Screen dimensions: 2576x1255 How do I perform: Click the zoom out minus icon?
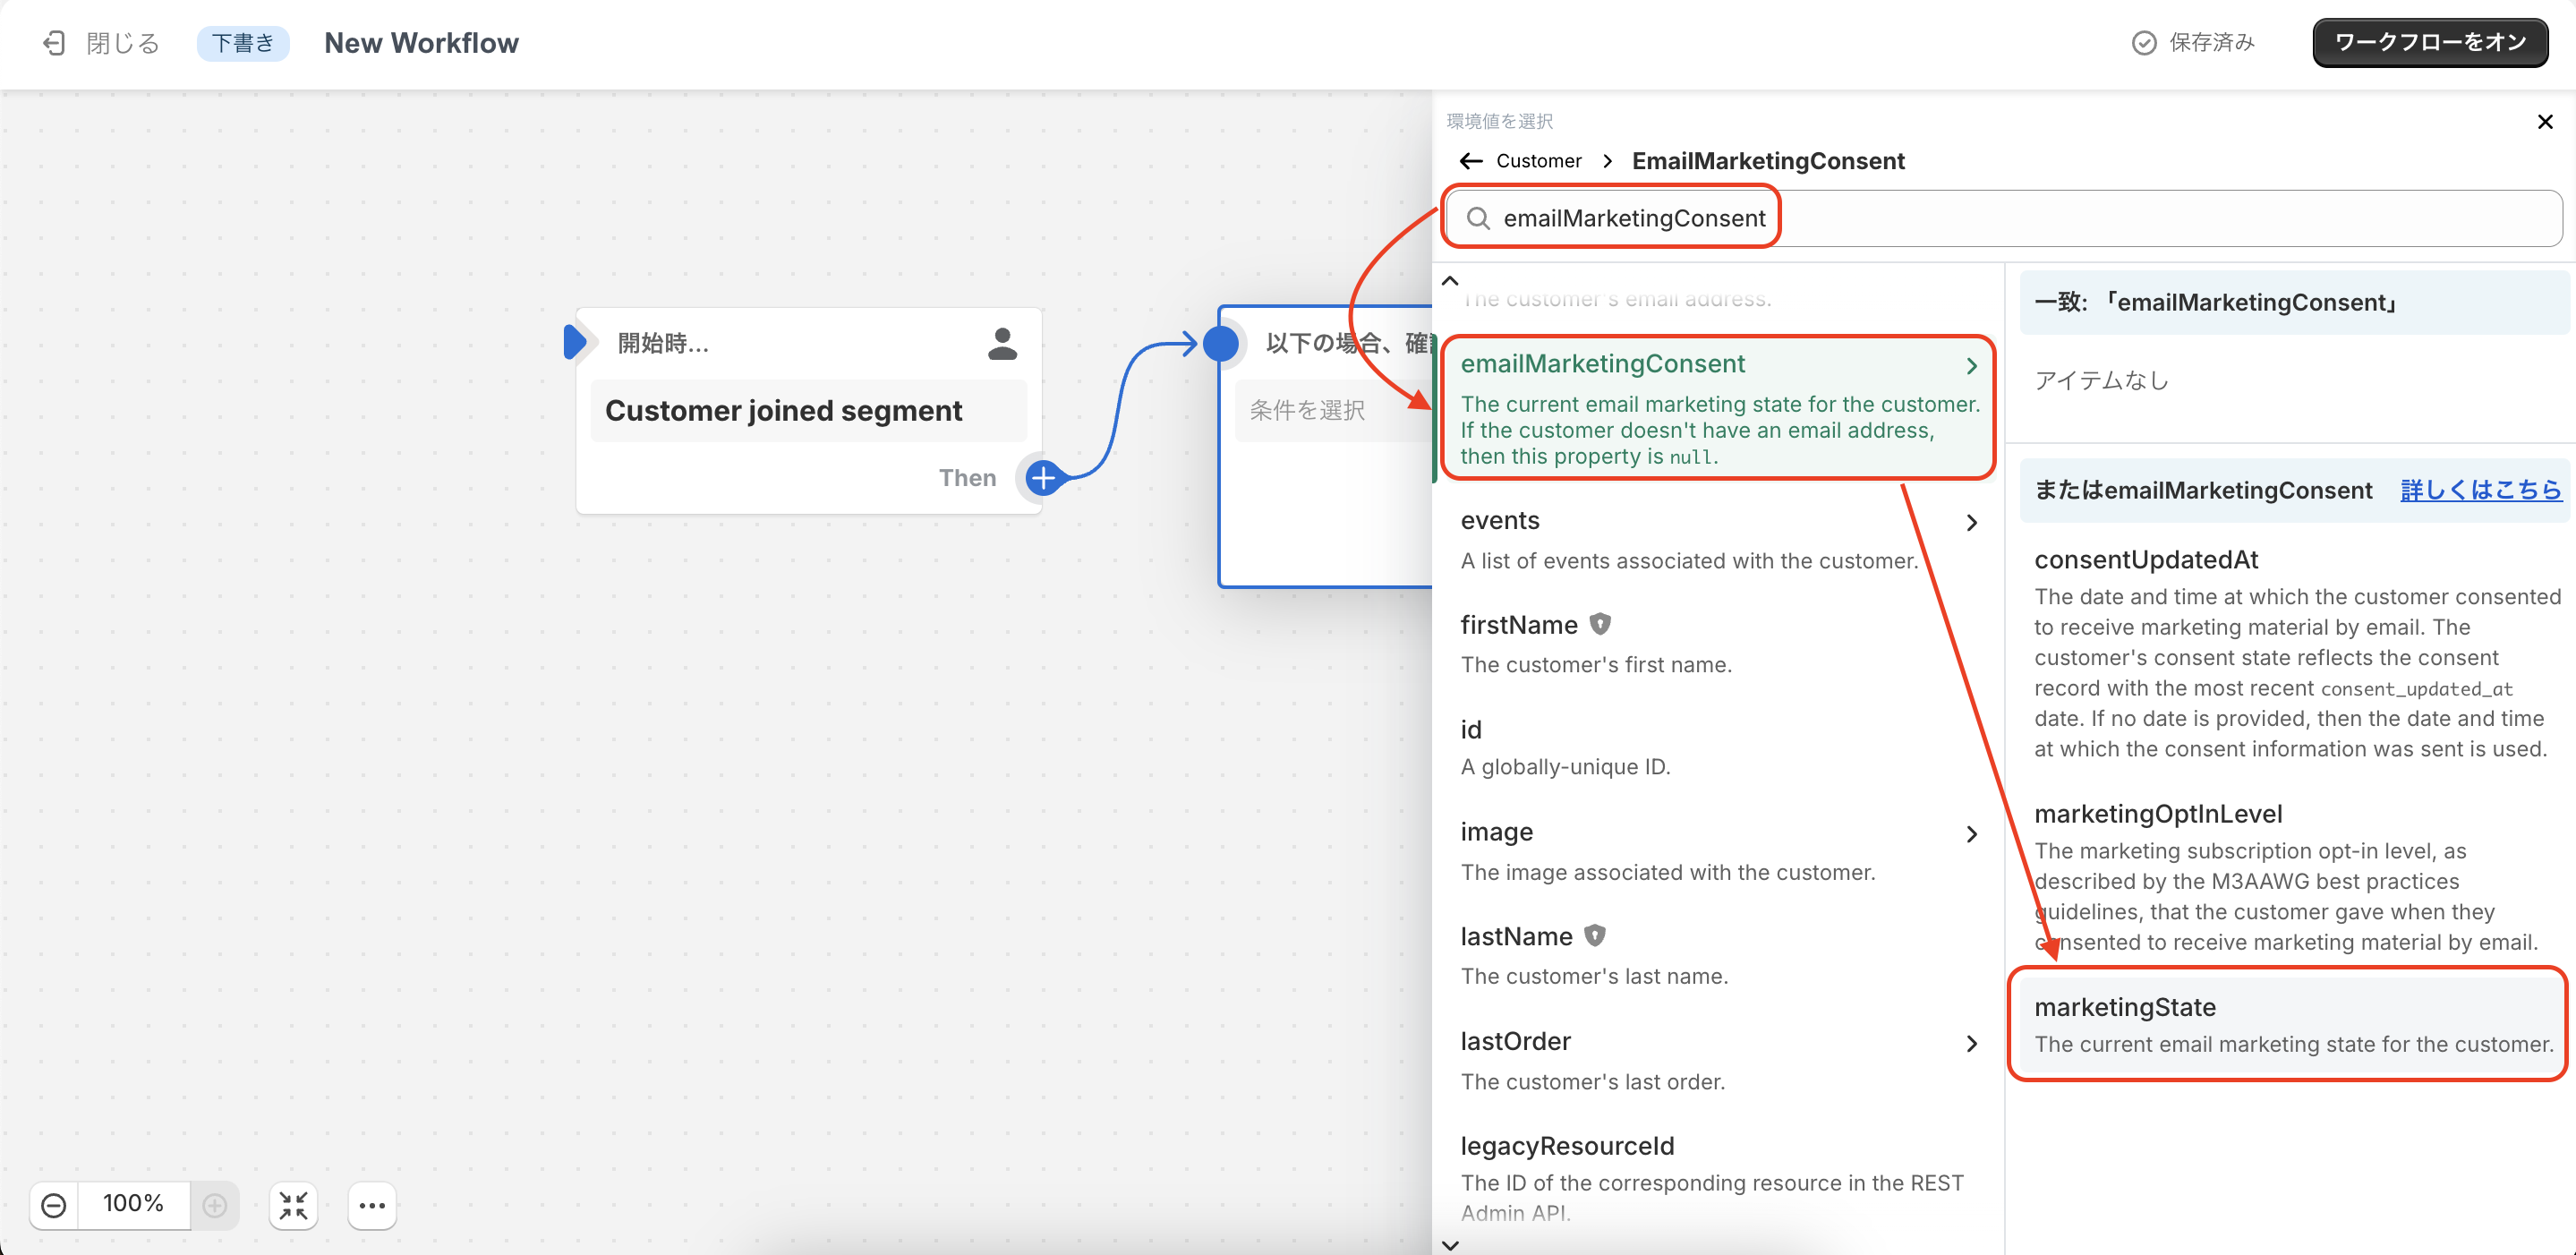coord(54,1205)
